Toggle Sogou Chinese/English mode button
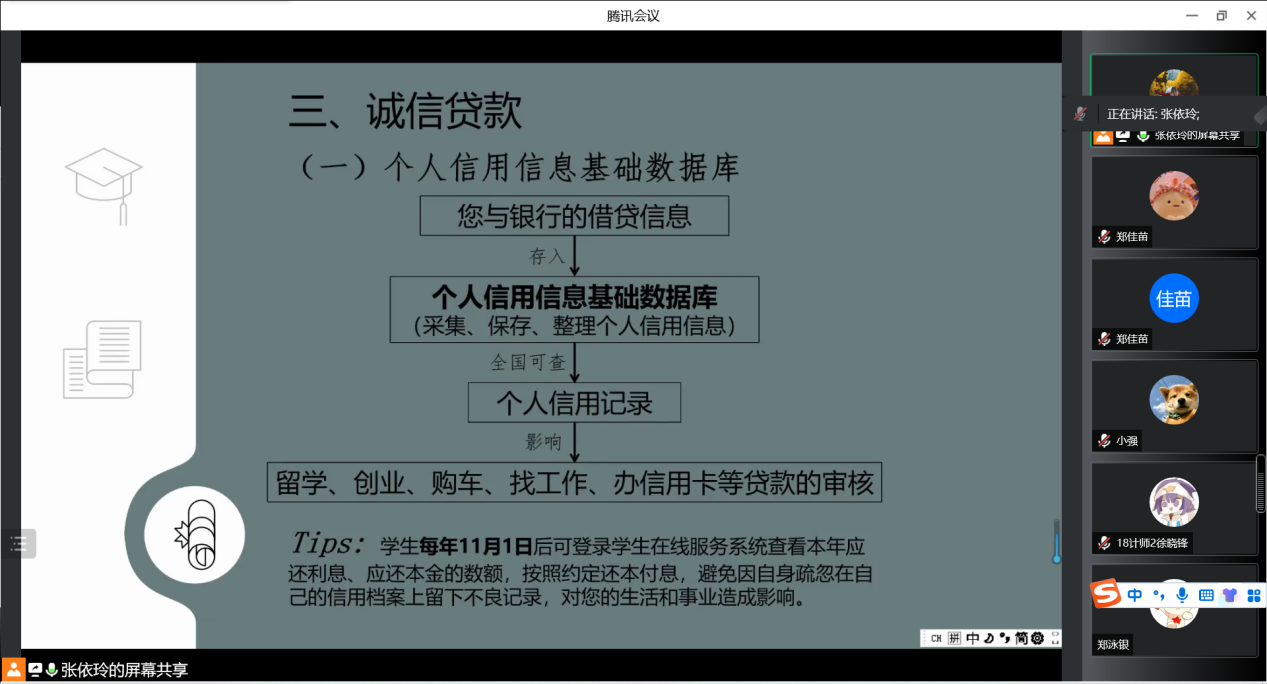The width and height of the screenshot is (1267, 684). tap(1135, 595)
